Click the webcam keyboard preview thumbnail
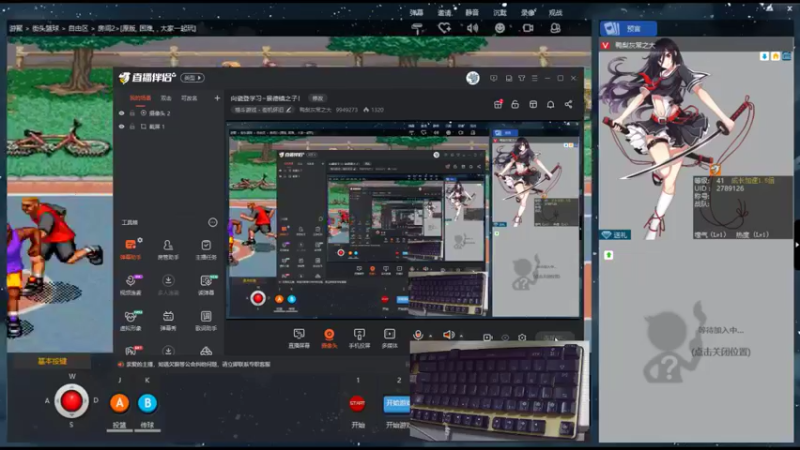The image size is (800, 450). [x=499, y=392]
